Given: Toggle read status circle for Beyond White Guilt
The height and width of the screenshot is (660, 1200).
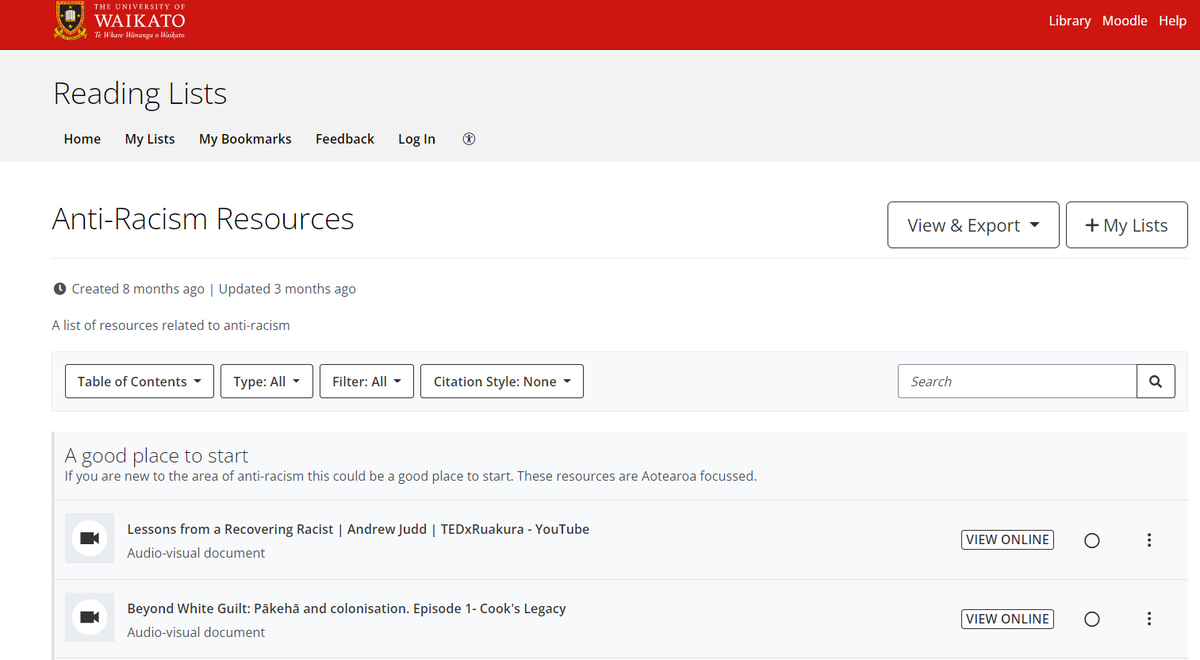Looking at the screenshot, I should (x=1092, y=619).
